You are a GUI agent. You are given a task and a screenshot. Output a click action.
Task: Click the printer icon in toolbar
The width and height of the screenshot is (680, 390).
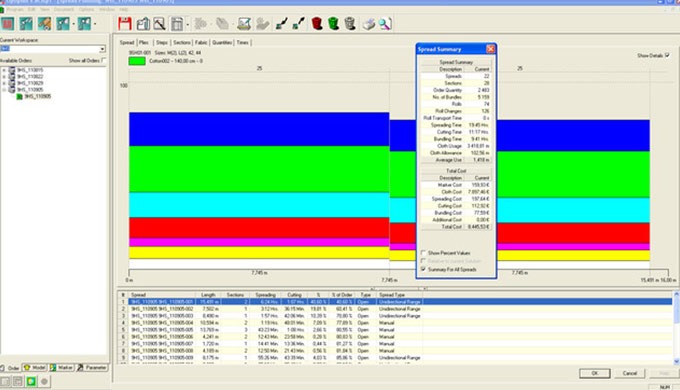(x=369, y=23)
